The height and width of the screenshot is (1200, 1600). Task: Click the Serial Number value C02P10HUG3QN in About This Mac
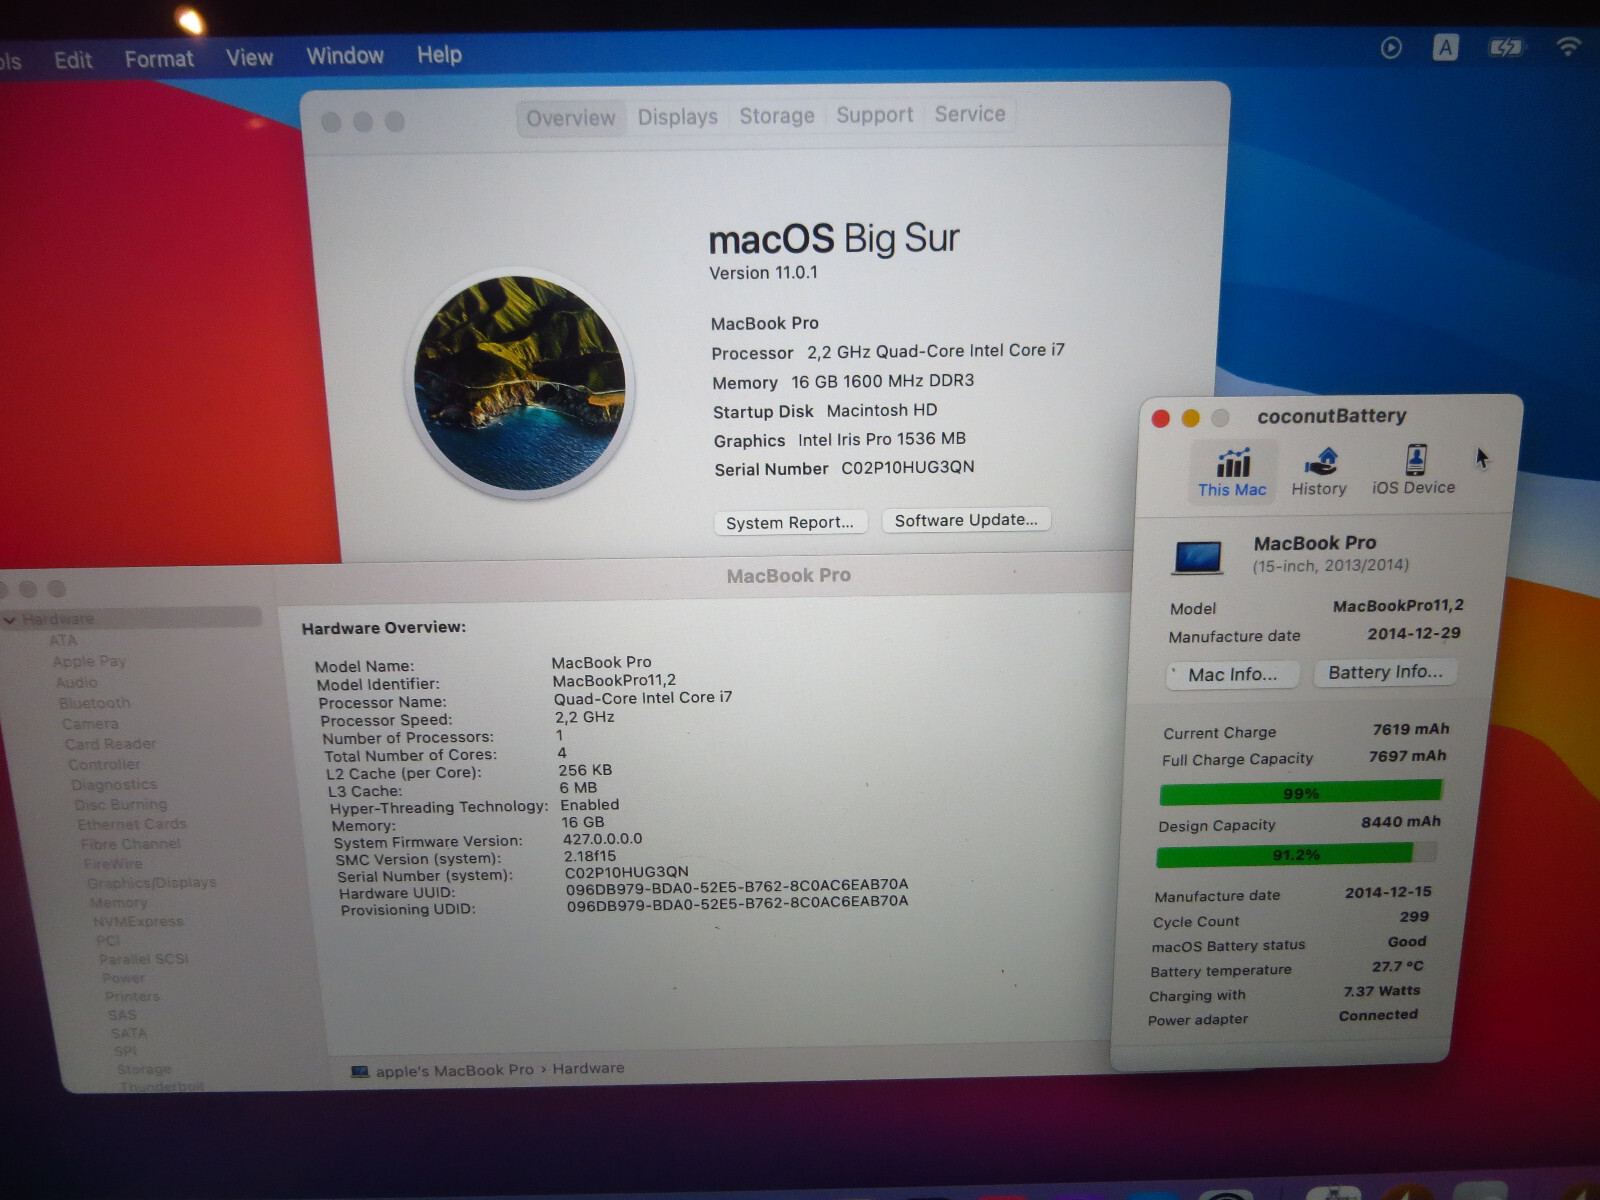point(907,467)
